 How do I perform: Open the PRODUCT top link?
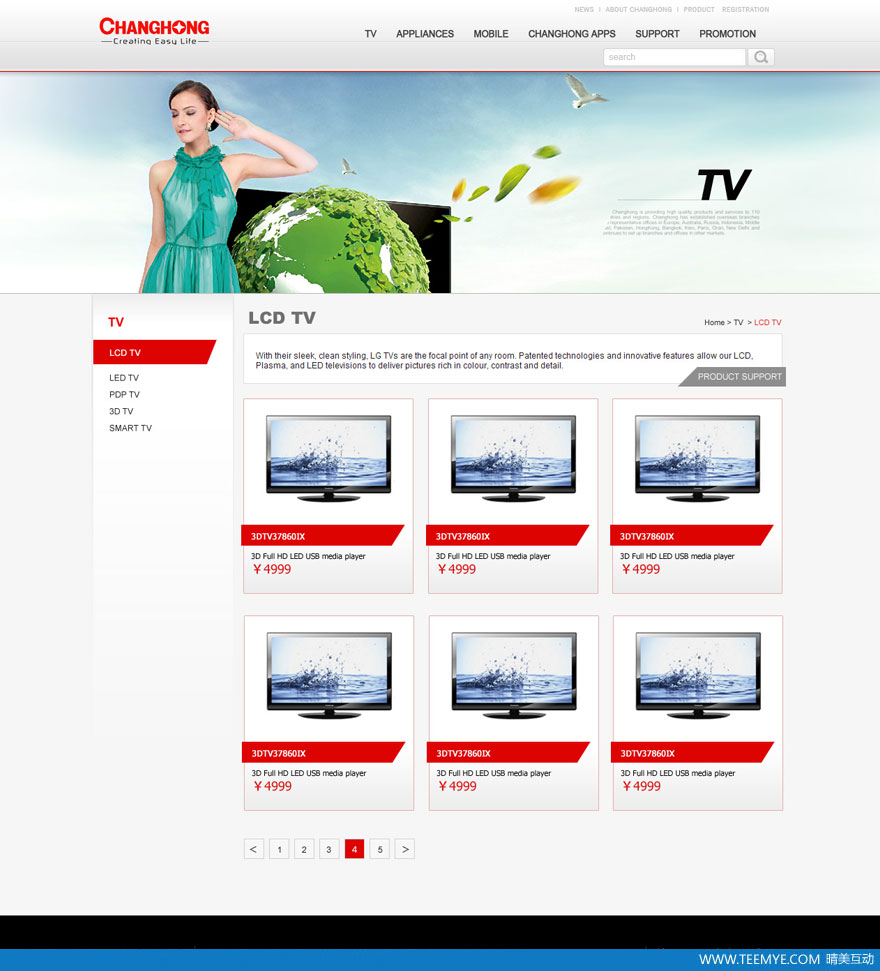[x=699, y=9]
